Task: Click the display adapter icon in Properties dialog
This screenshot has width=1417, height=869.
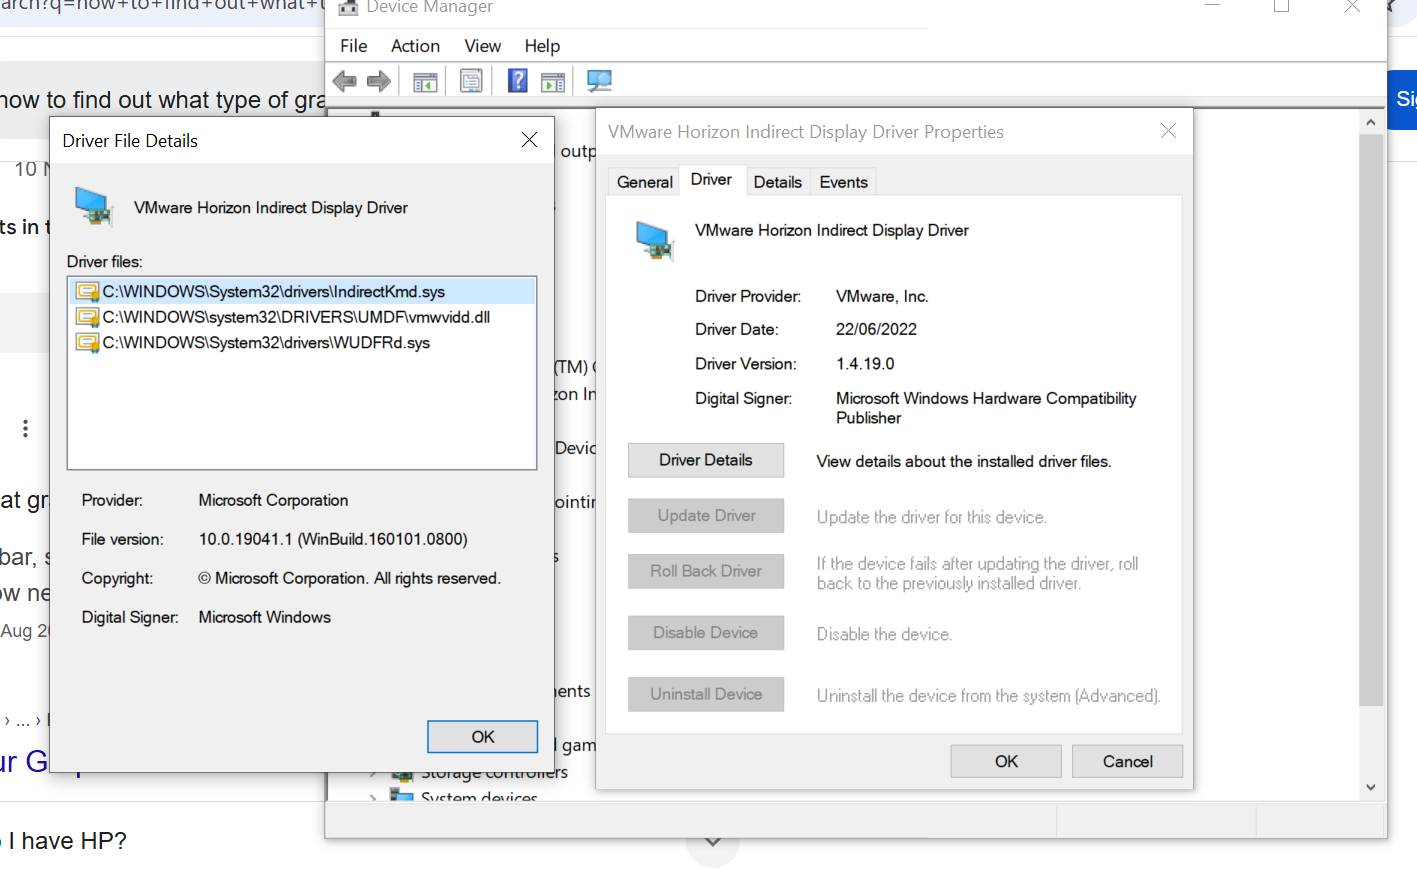Action: point(655,240)
